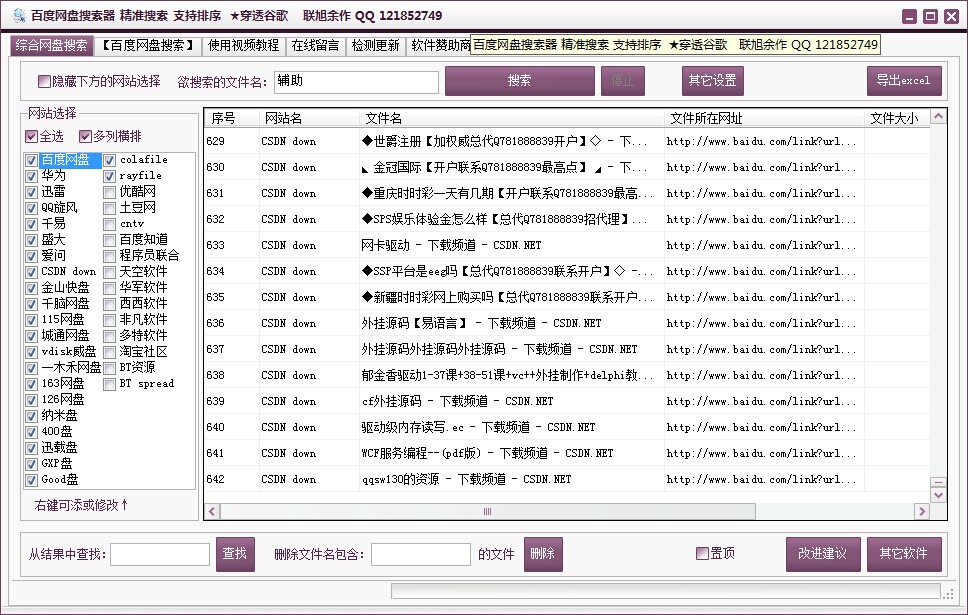The image size is (968, 615).
Task: Select the 程序员联合 site entry
Action: 149,256
